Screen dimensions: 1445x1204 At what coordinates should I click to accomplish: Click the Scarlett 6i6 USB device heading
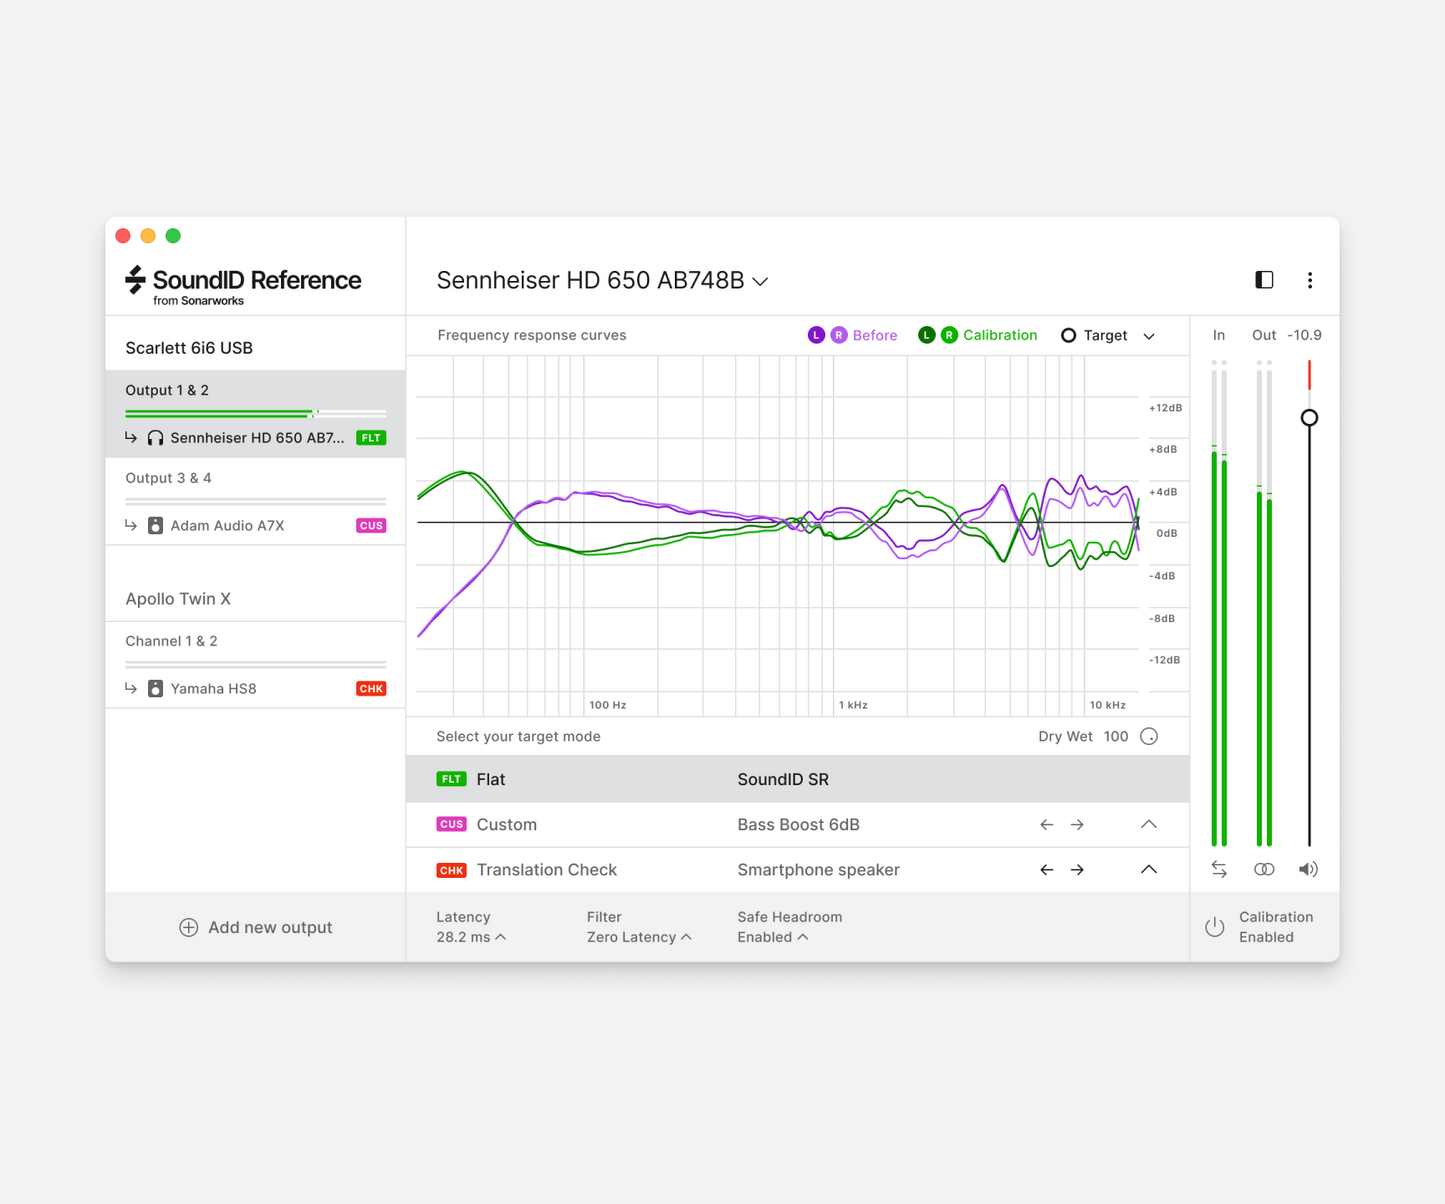189,348
